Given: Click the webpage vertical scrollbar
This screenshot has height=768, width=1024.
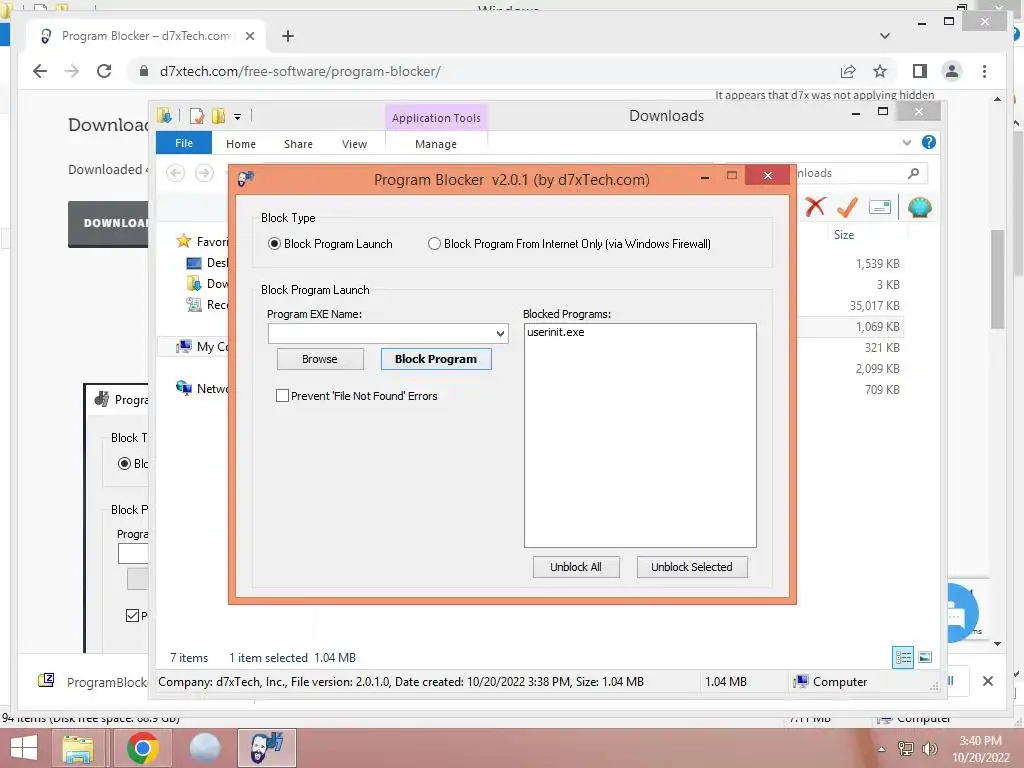Looking at the screenshot, I should 997,280.
